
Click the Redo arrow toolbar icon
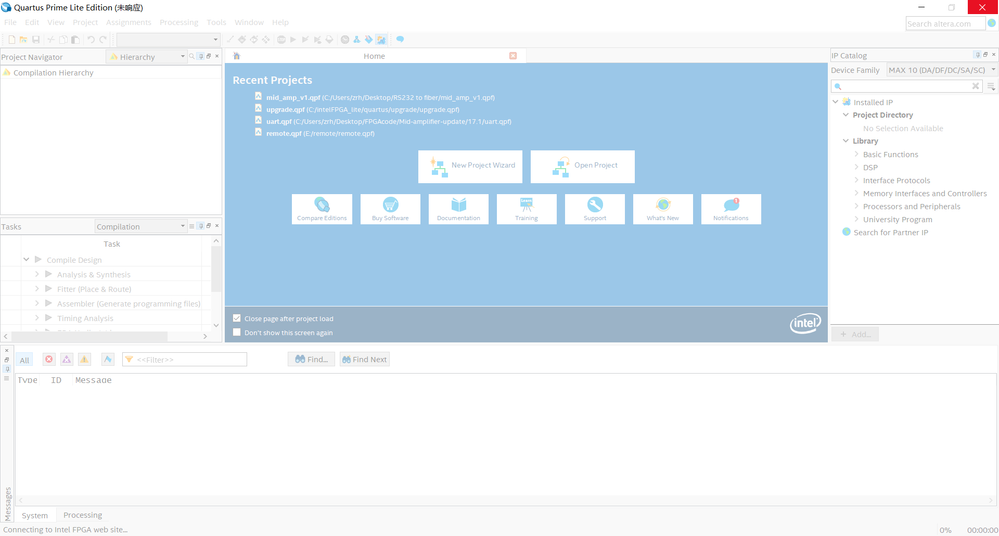[x=103, y=40]
